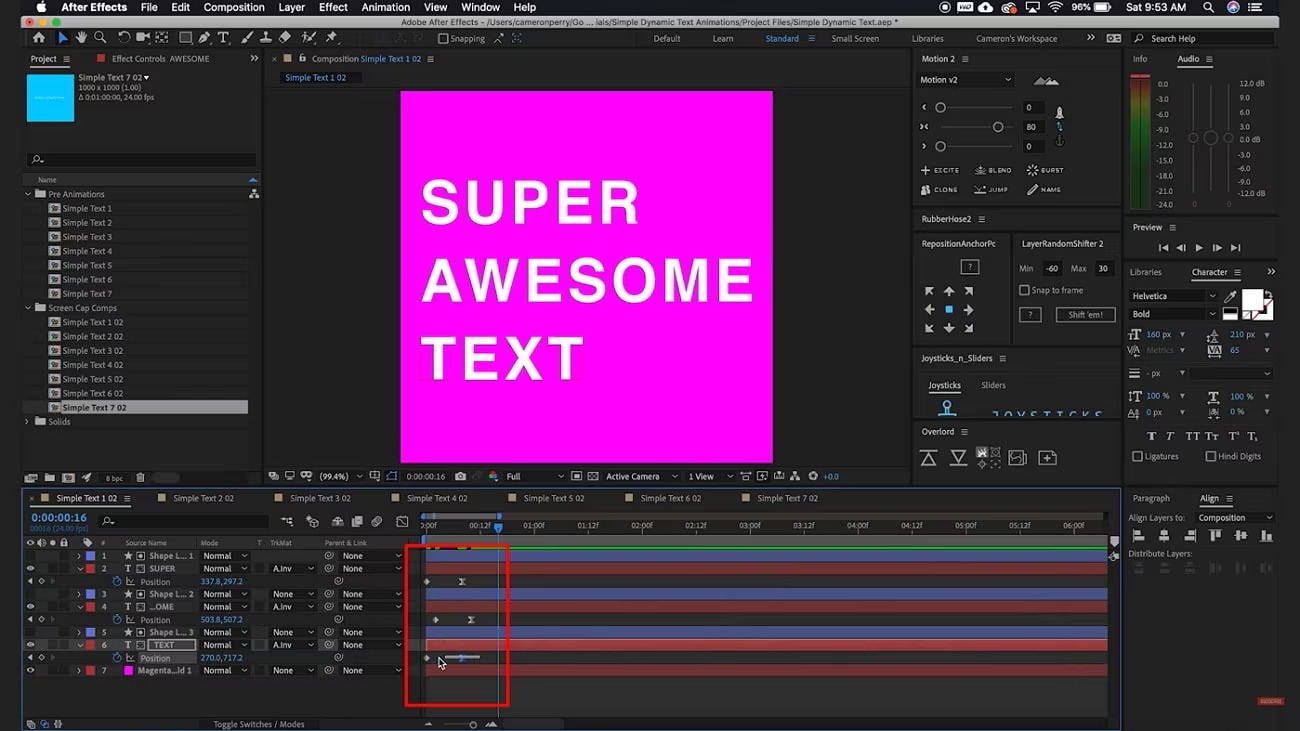The image size is (1300, 731).
Task: Click the snapshot camera icon below viewer
Action: coord(460,476)
